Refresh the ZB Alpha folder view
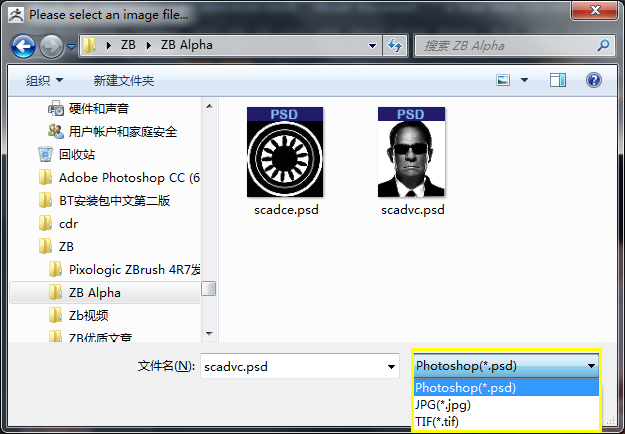The width and height of the screenshot is (625, 434). [x=395, y=46]
